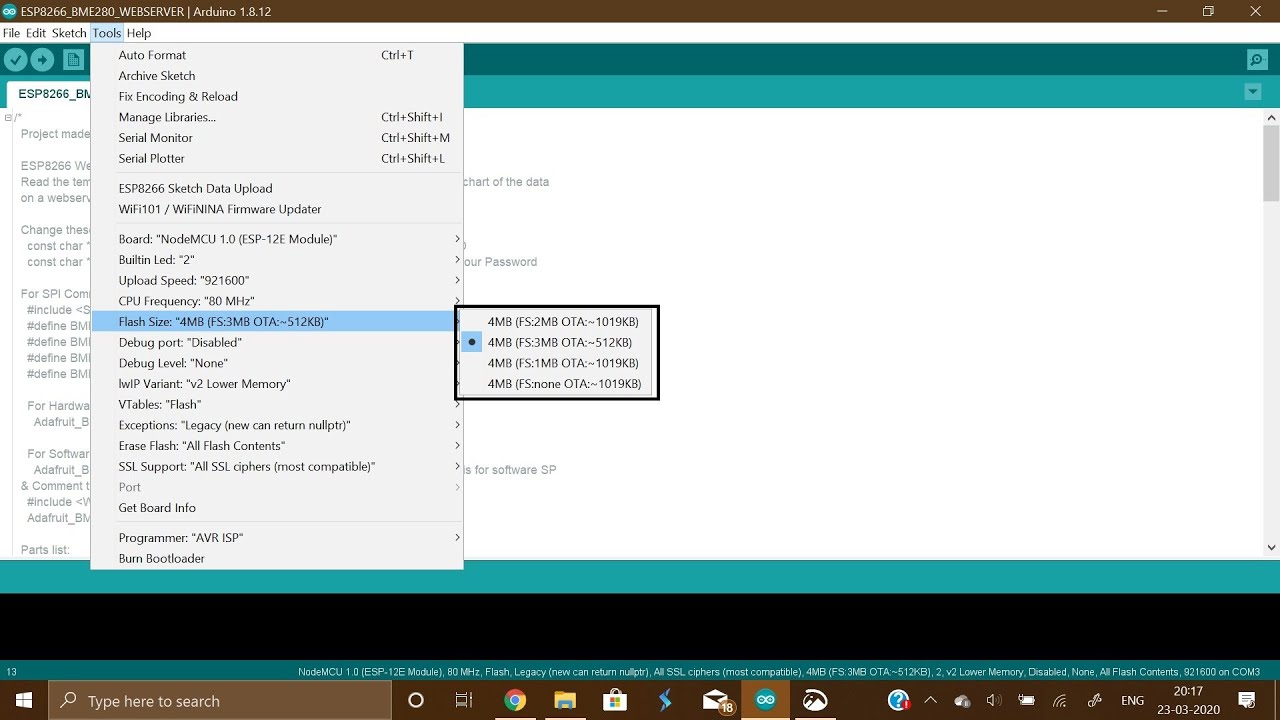Open Task View on the taskbar
Screen dimensions: 1280x720
tap(464, 701)
